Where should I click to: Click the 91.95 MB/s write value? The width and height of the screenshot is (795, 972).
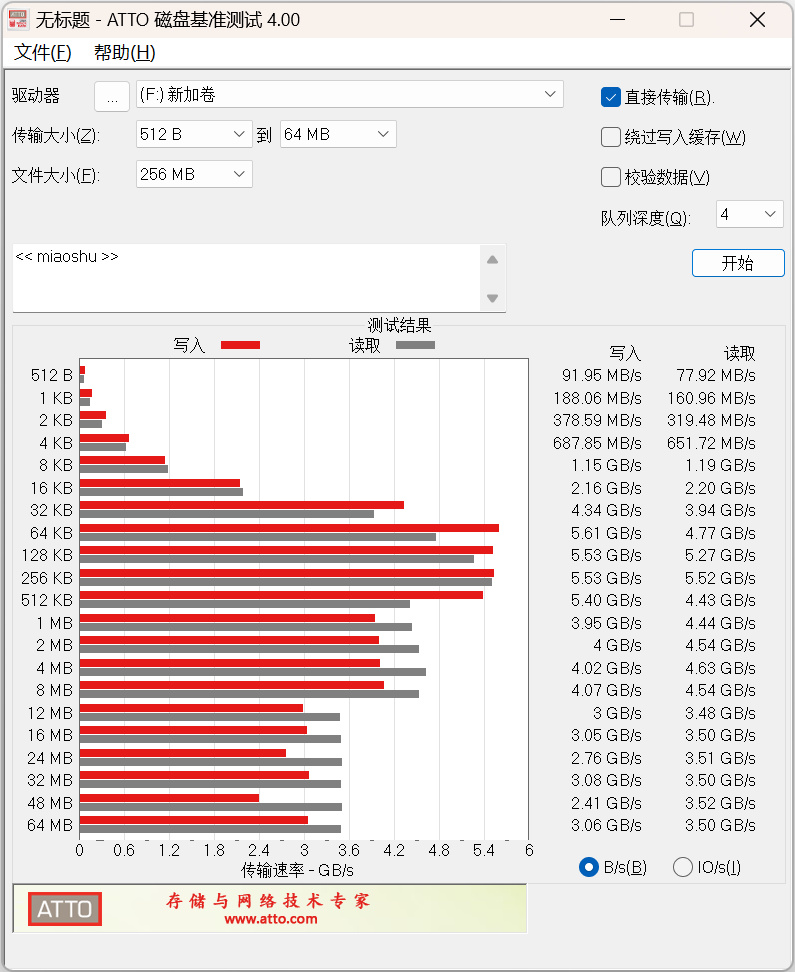tap(602, 376)
